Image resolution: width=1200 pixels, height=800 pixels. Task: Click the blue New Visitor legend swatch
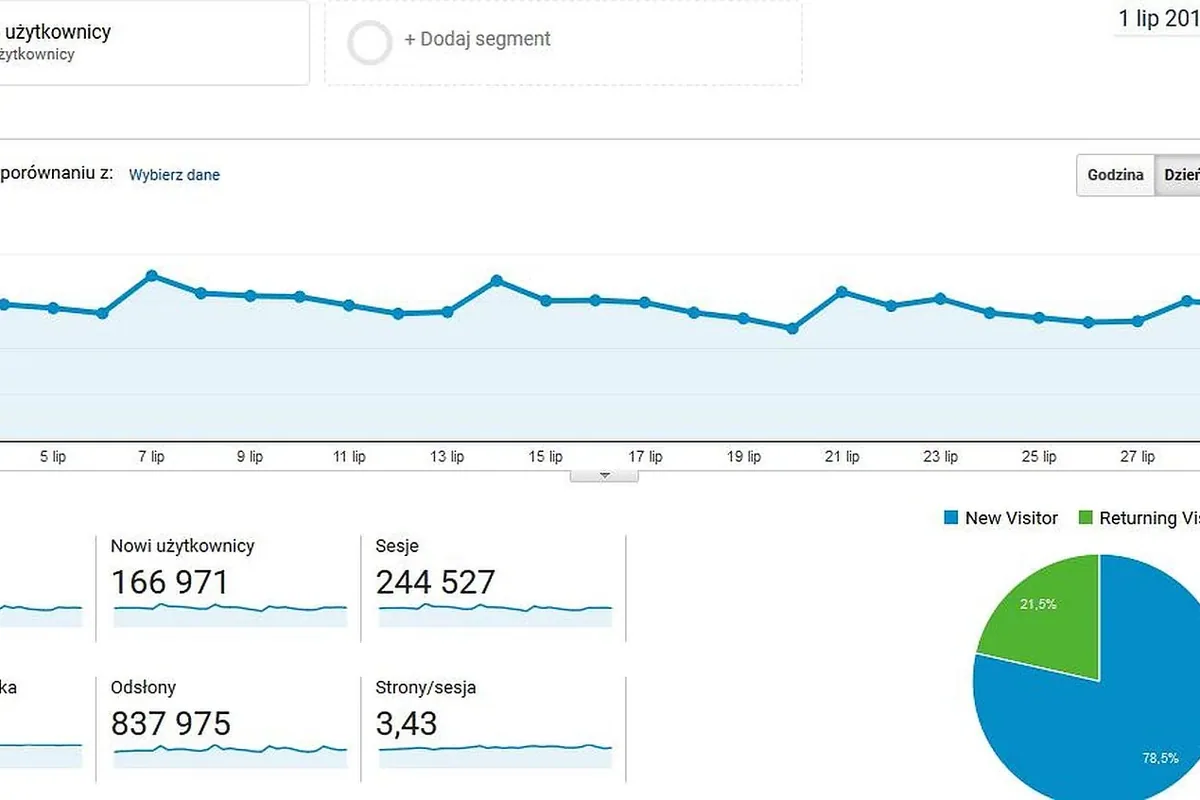coord(951,518)
